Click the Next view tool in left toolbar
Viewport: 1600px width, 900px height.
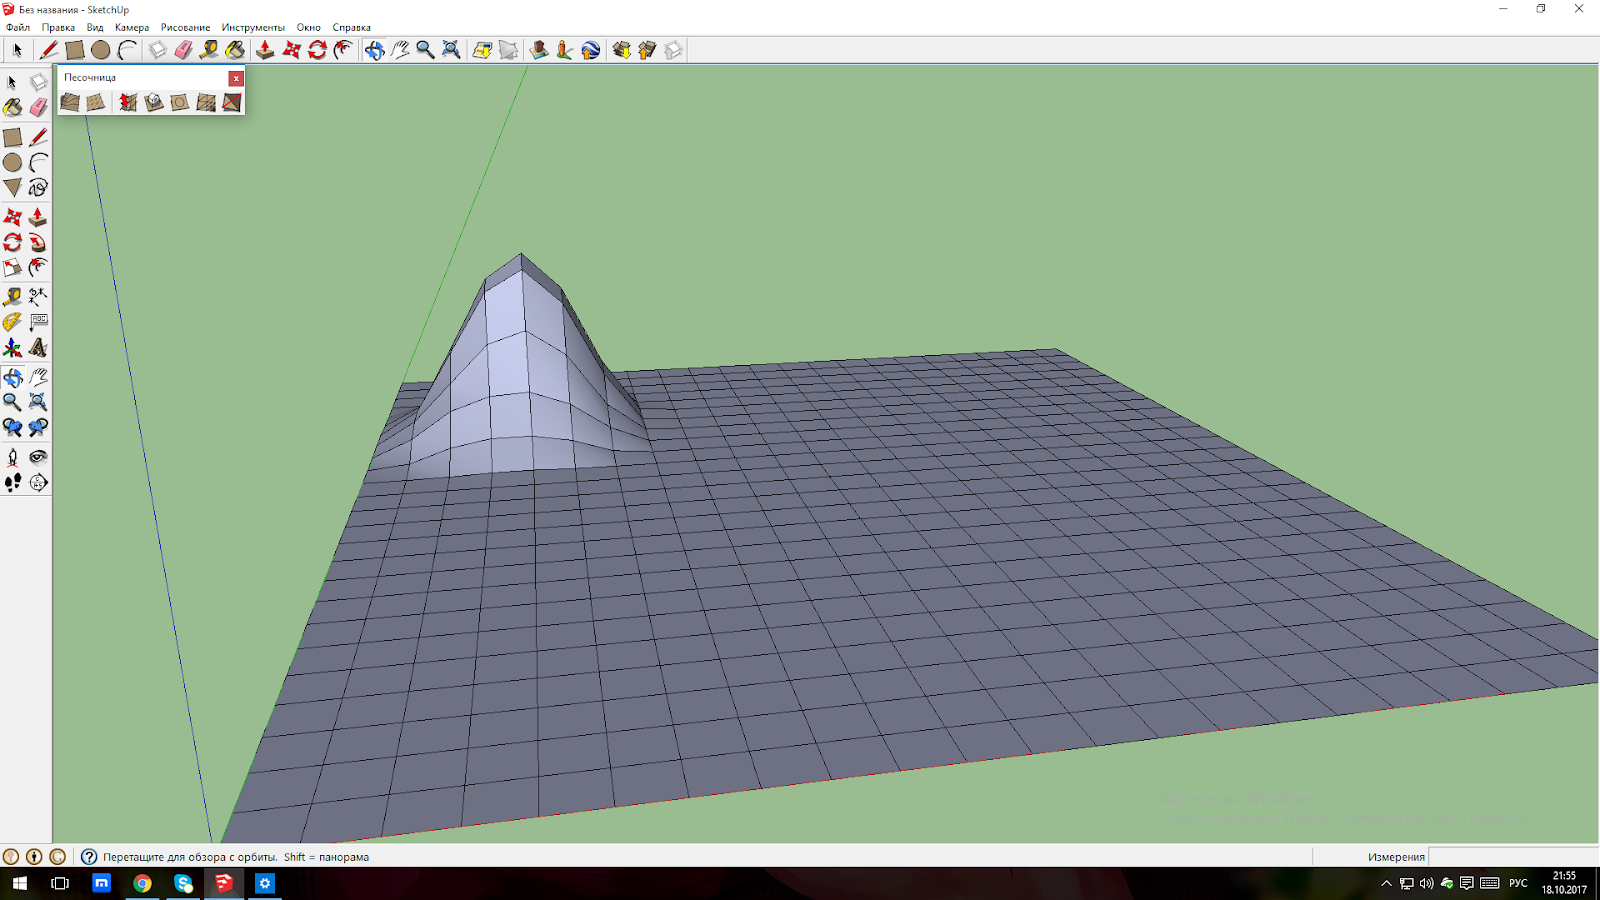pyautogui.click(x=38, y=427)
